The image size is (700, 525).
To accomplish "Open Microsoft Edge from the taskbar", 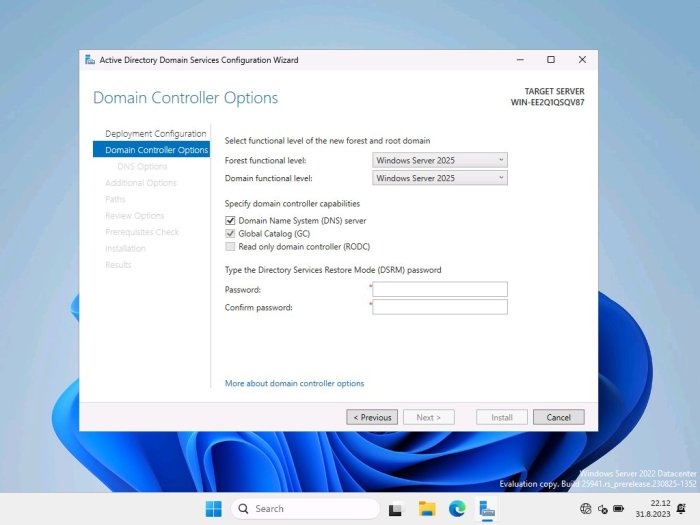I will [x=457, y=508].
